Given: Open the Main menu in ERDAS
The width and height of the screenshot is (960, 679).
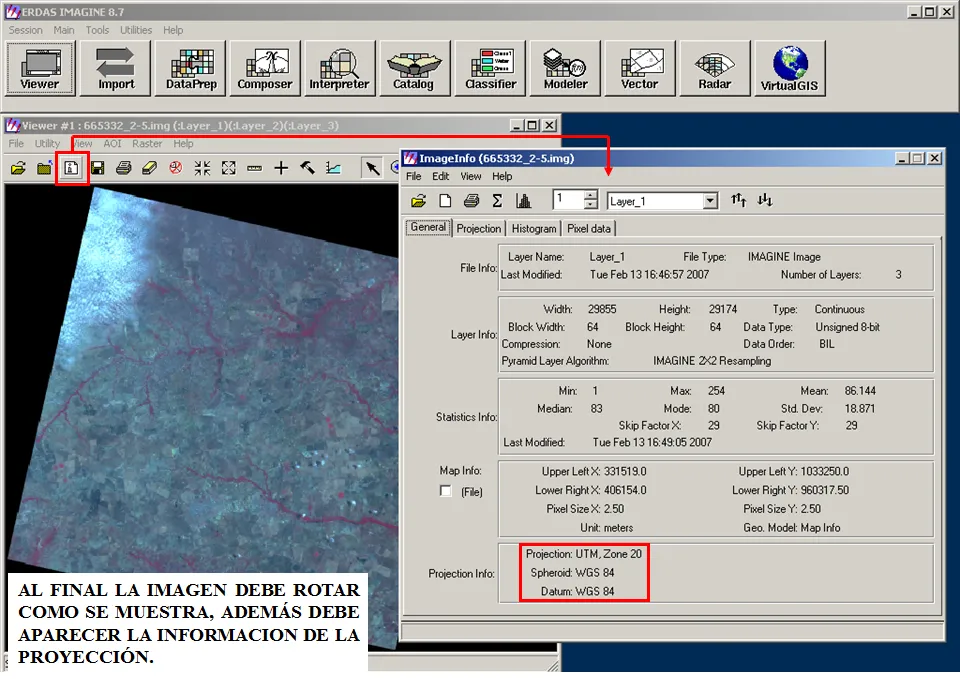Looking at the screenshot, I should [x=64, y=30].
